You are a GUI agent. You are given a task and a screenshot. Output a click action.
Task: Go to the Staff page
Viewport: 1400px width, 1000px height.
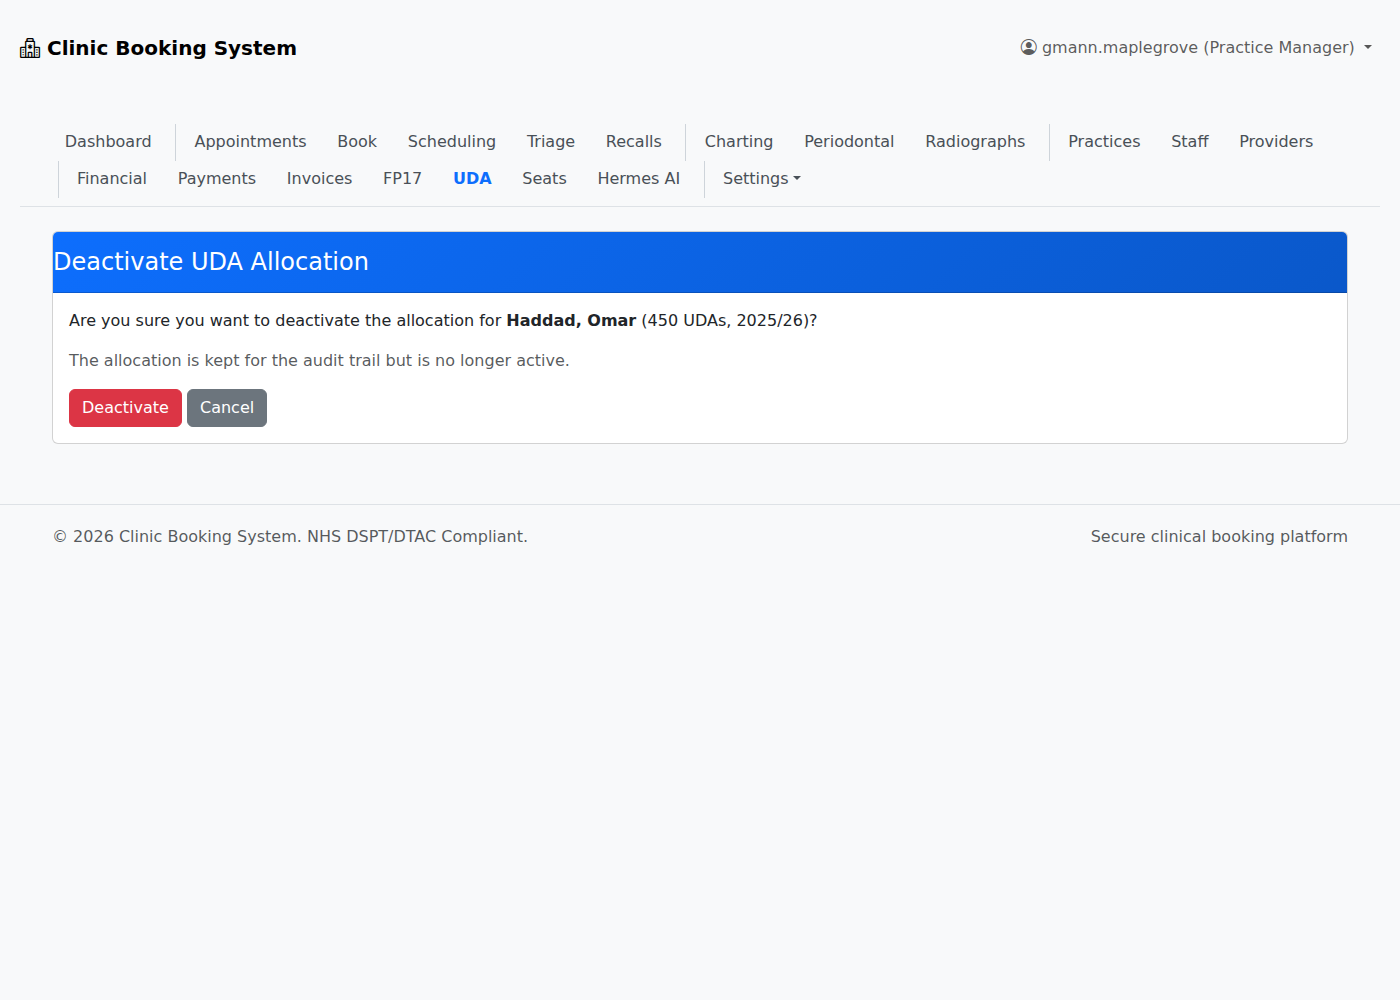pos(1190,141)
